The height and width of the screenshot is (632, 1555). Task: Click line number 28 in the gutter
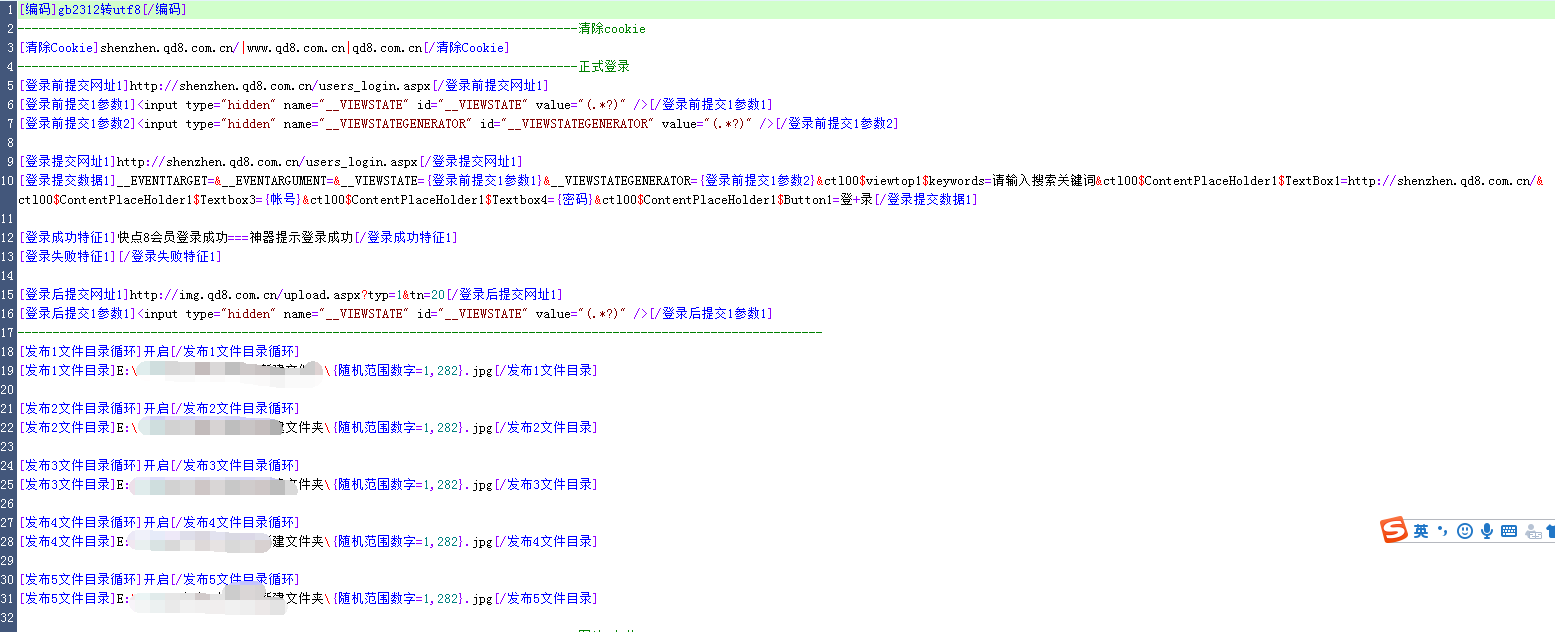[x=8, y=542]
